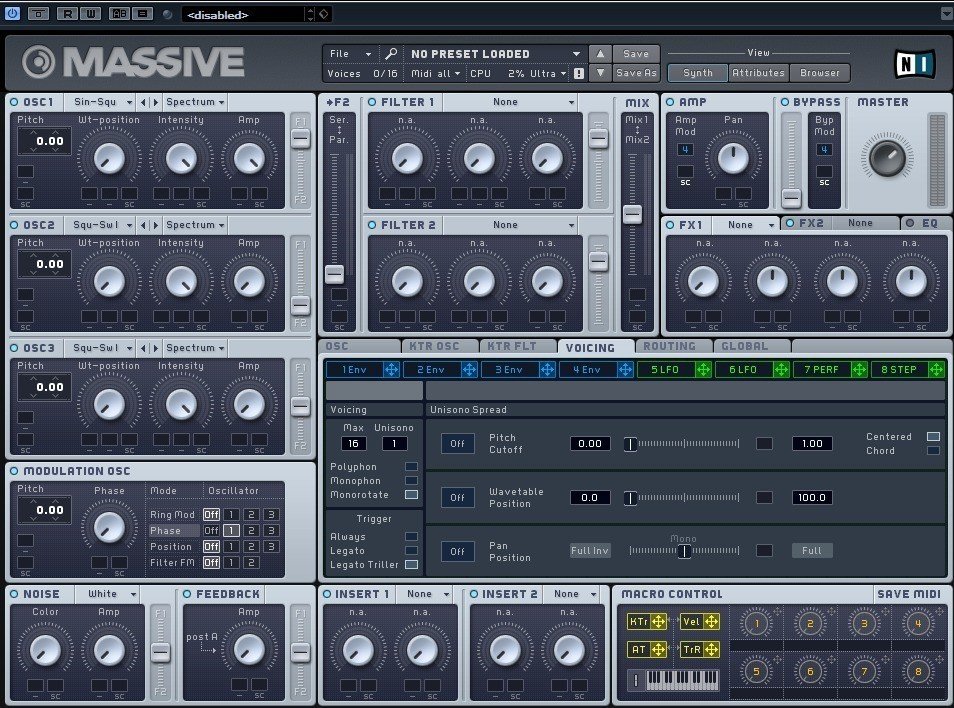Click the 5 LFO modulation drag handle
Image resolution: width=954 pixels, height=708 pixels.
pyautogui.click(x=703, y=369)
